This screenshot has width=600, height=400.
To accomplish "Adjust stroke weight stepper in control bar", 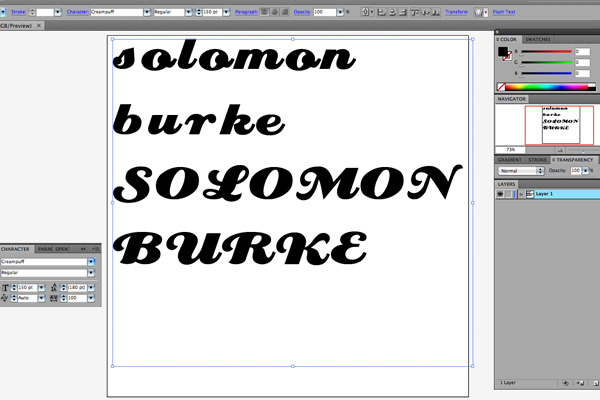I will tap(32, 12).
